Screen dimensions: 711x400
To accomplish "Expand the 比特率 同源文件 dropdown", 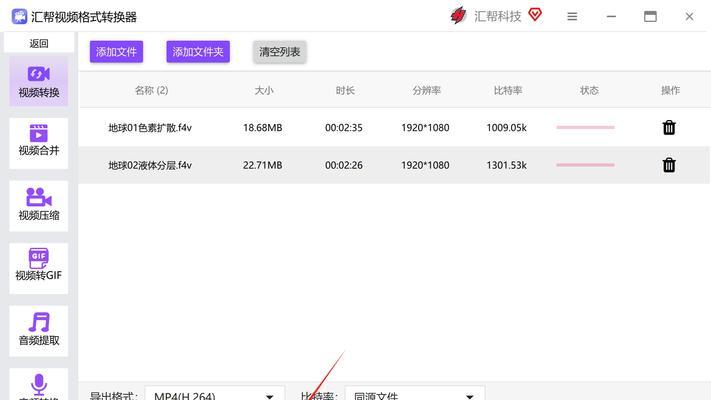I will tap(415, 395).
